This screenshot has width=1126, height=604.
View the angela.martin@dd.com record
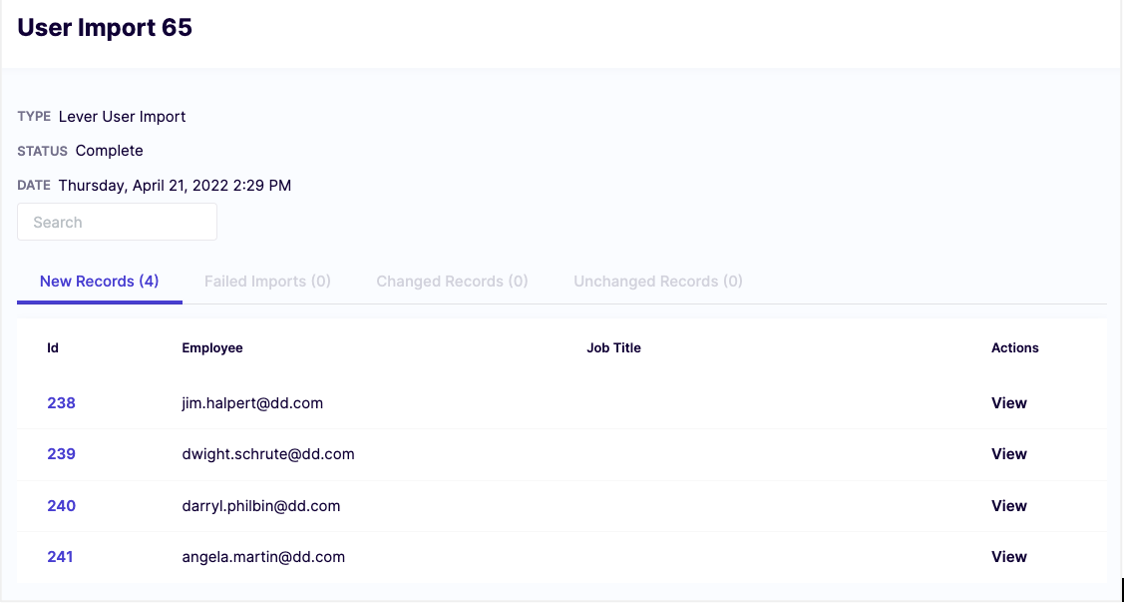tap(1008, 557)
